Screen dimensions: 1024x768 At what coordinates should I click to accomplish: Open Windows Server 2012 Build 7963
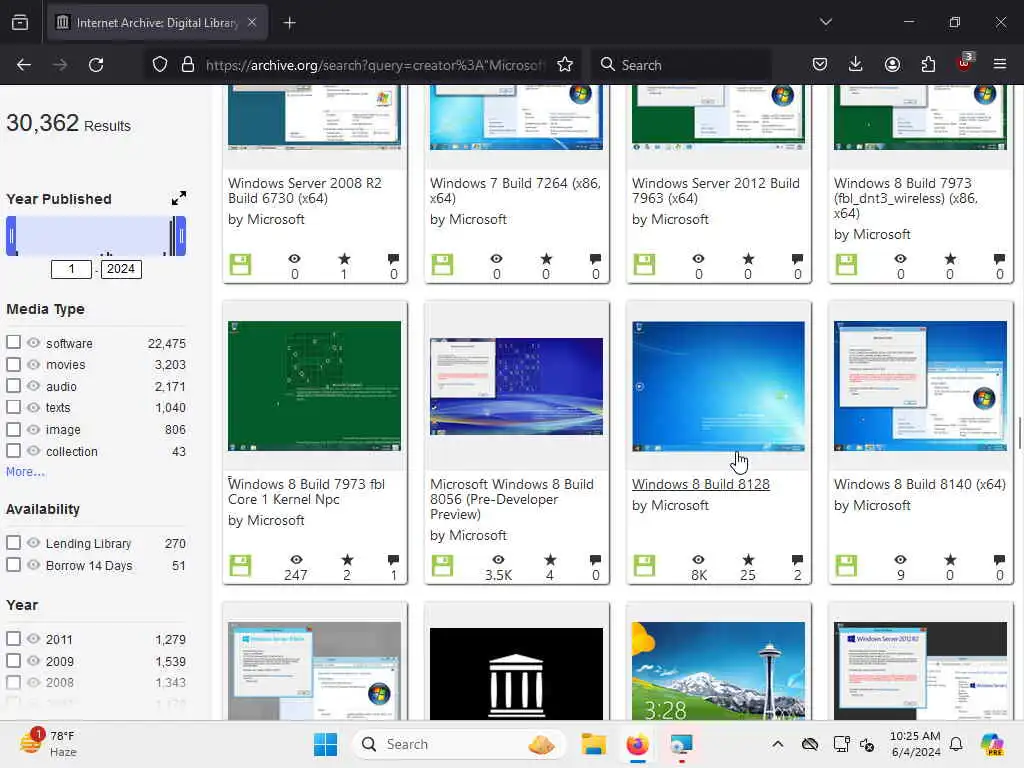[716, 191]
